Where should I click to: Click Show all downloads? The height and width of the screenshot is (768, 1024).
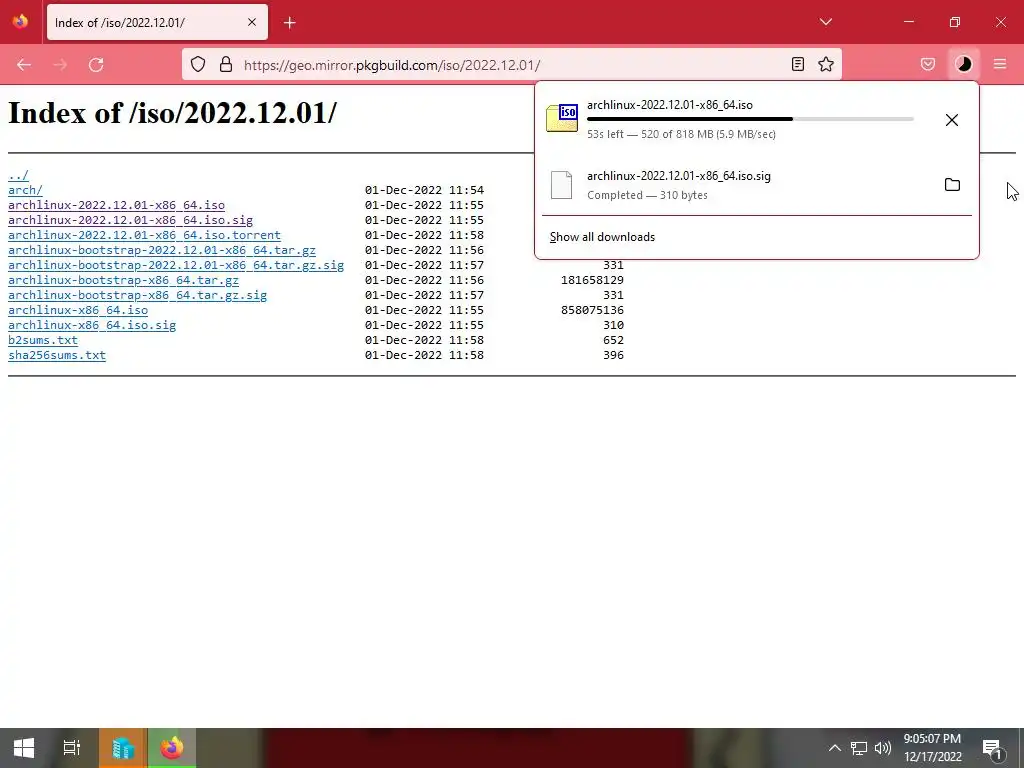click(602, 237)
